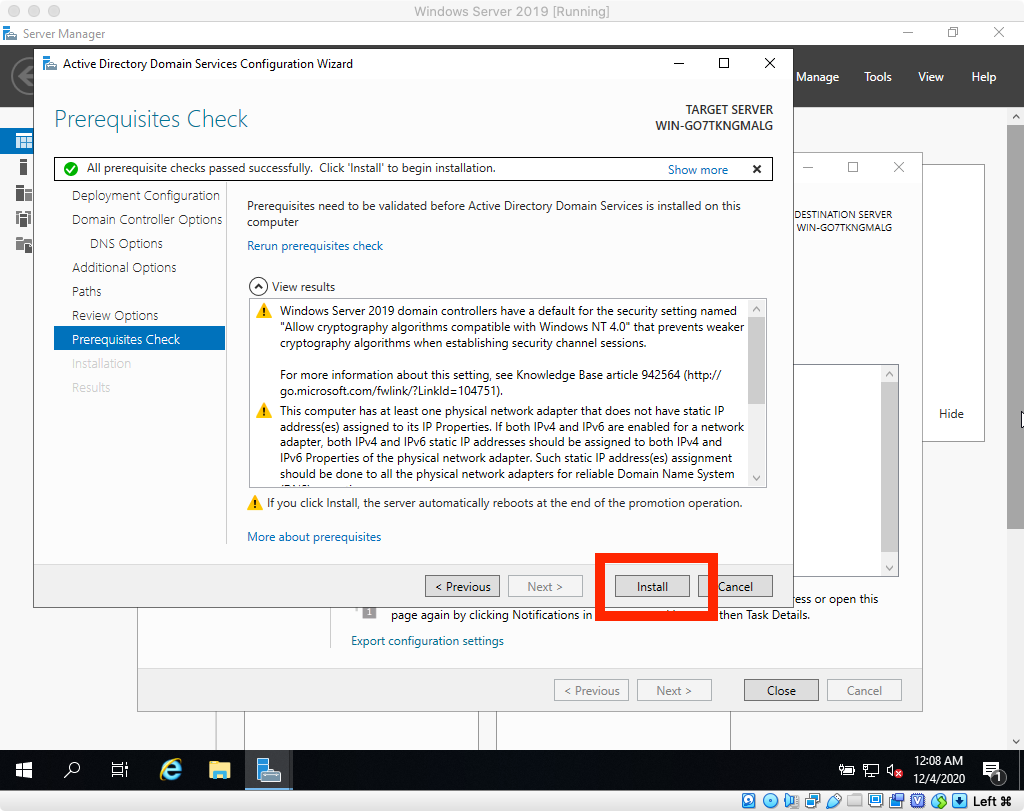The image size is (1024, 811).
Task: Click VirtualBox network status icon
Action: tap(812, 801)
